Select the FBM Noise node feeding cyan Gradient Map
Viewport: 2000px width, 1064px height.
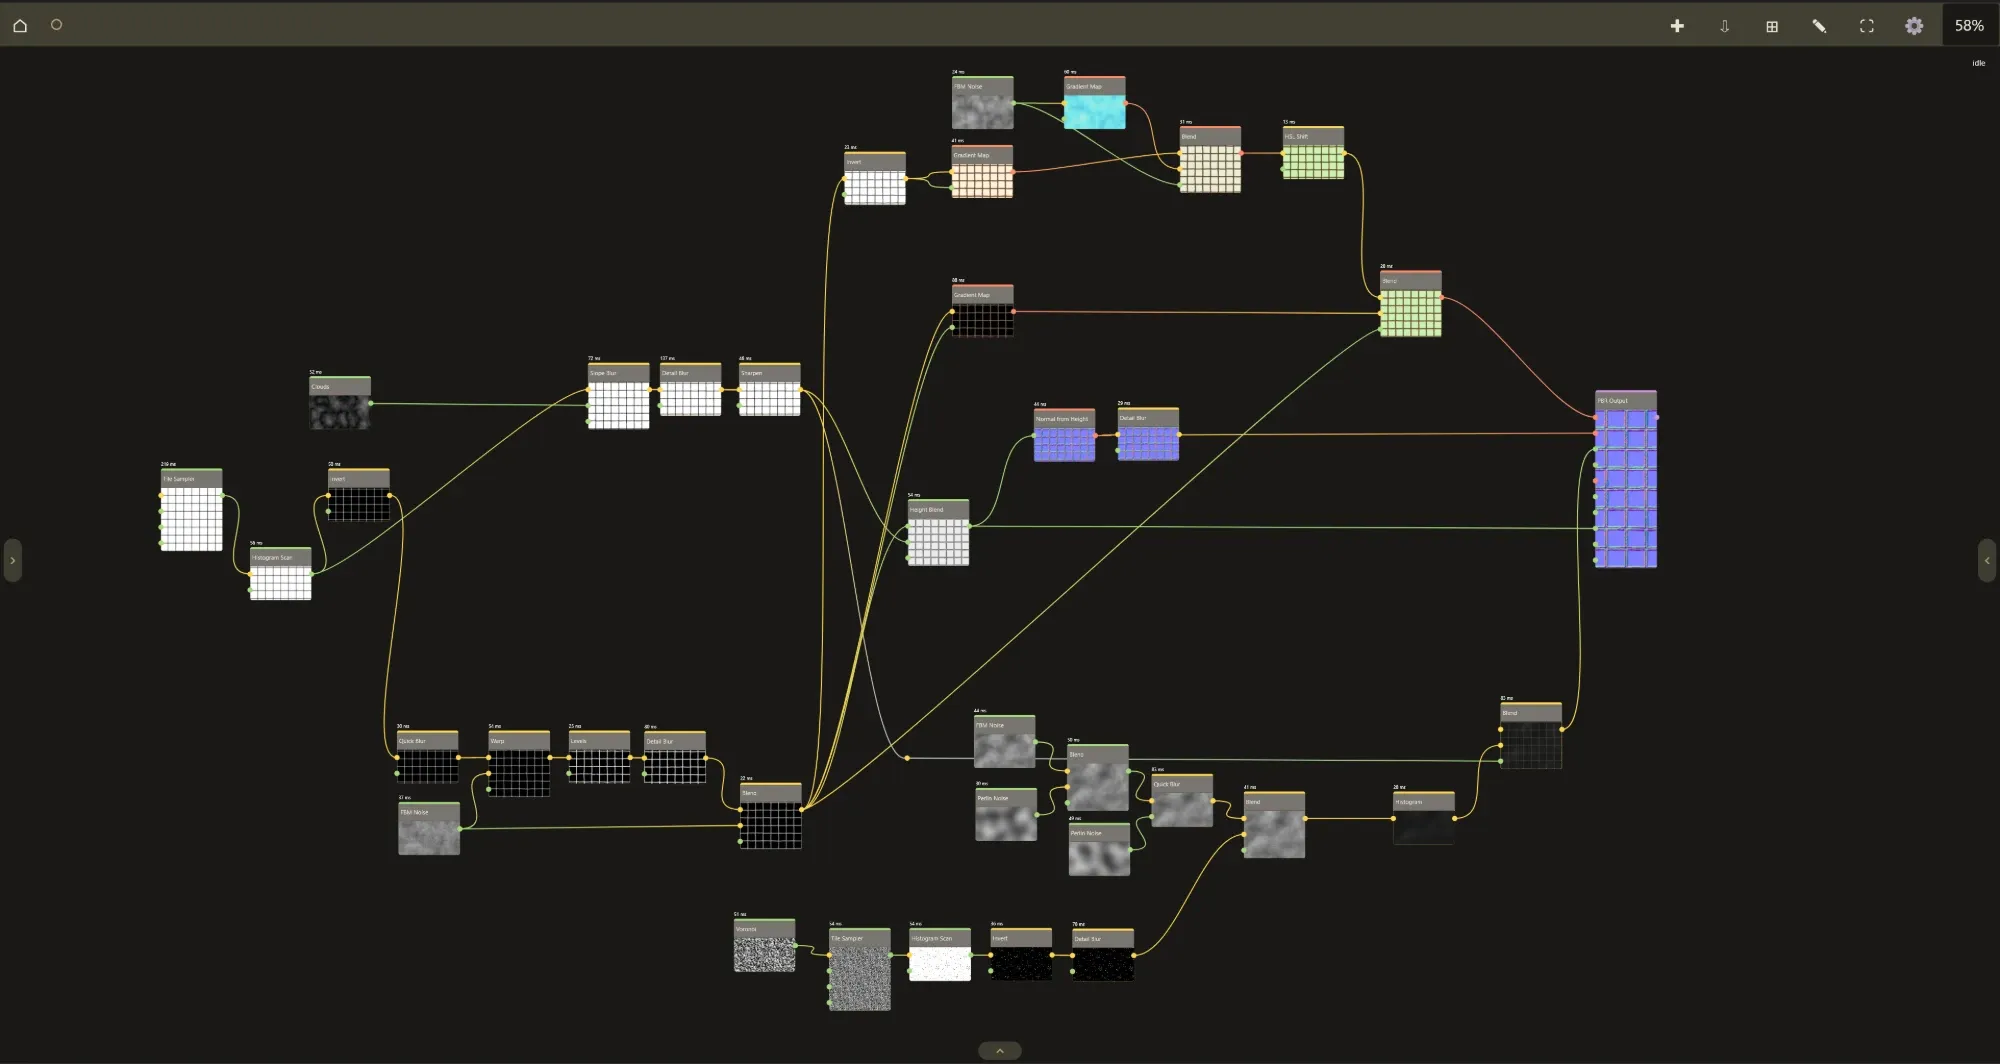(982, 103)
